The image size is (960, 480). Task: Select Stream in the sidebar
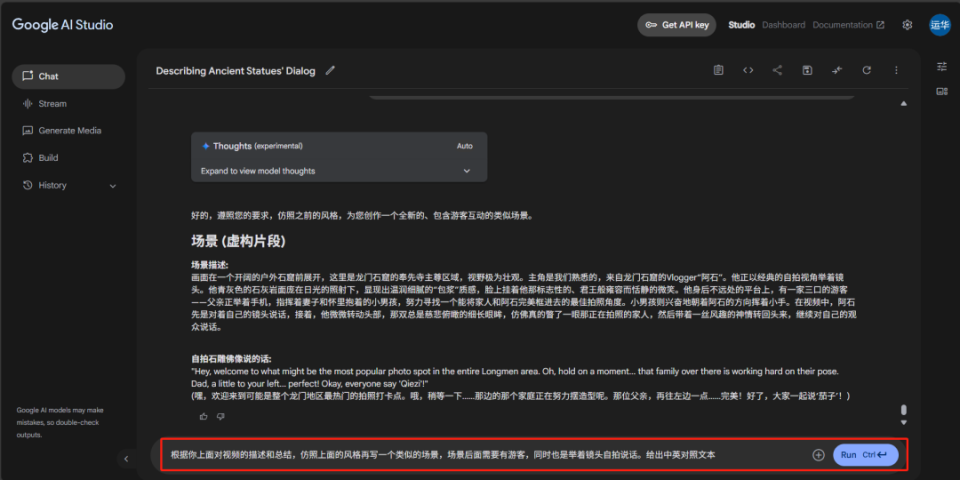(68, 104)
